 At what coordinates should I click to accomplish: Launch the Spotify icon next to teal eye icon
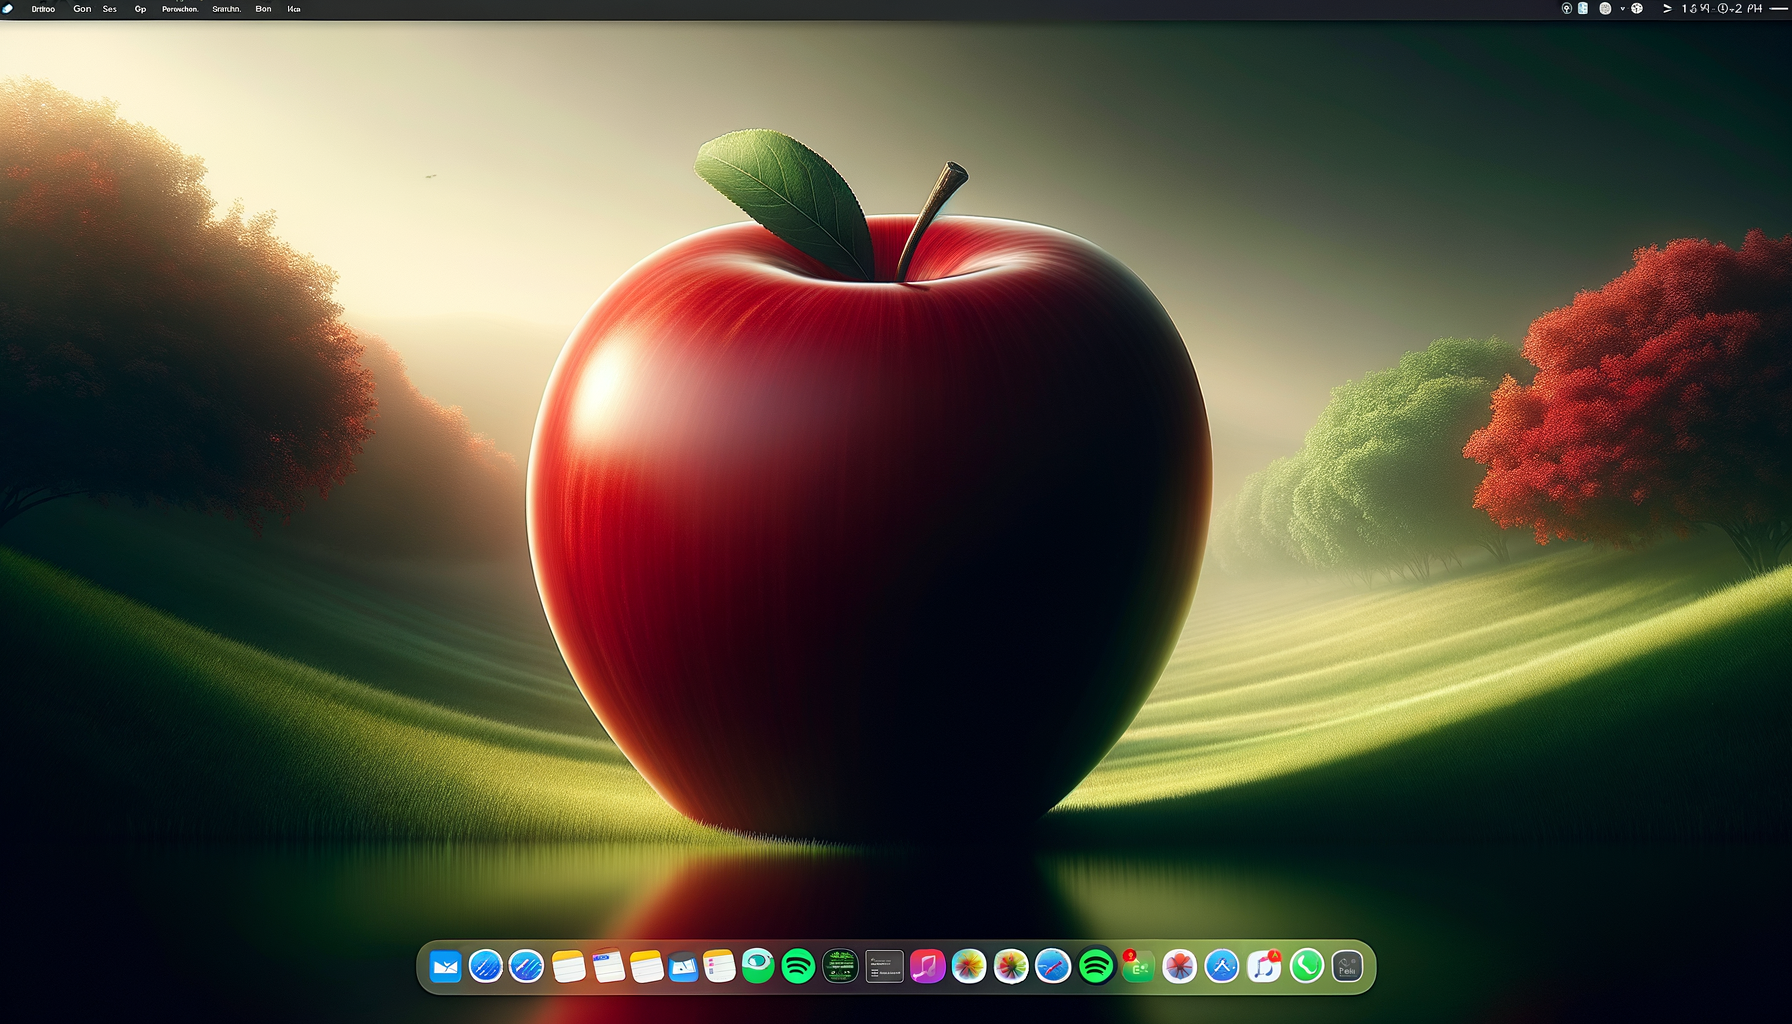(x=798, y=967)
